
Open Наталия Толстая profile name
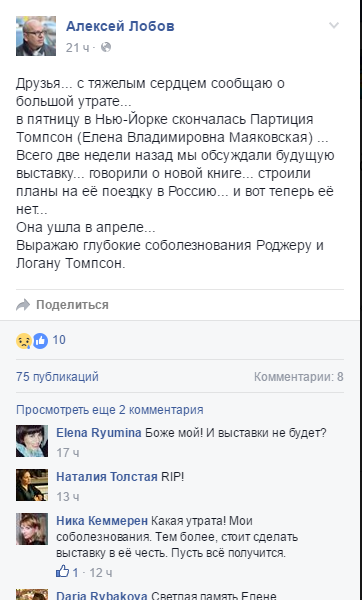coord(107,477)
